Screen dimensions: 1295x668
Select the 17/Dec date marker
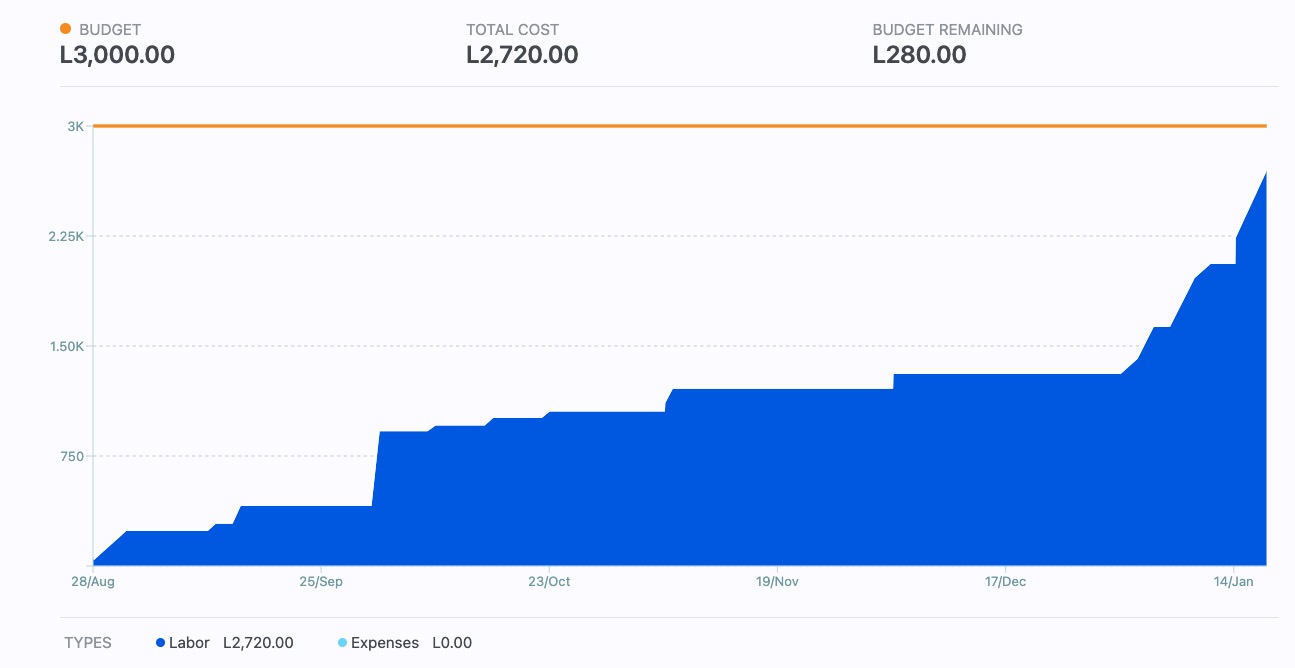pyautogui.click(x=1005, y=582)
